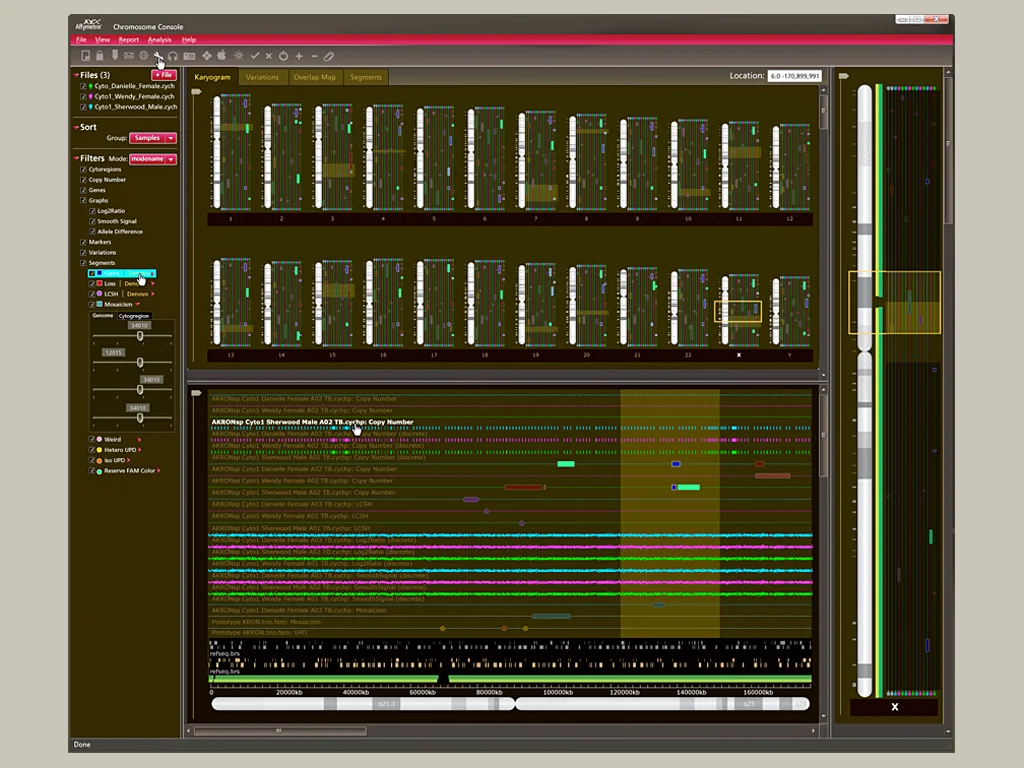This screenshot has height=768, width=1024.
Task: Click the envelope mail icon
Action: pos(129,56)
